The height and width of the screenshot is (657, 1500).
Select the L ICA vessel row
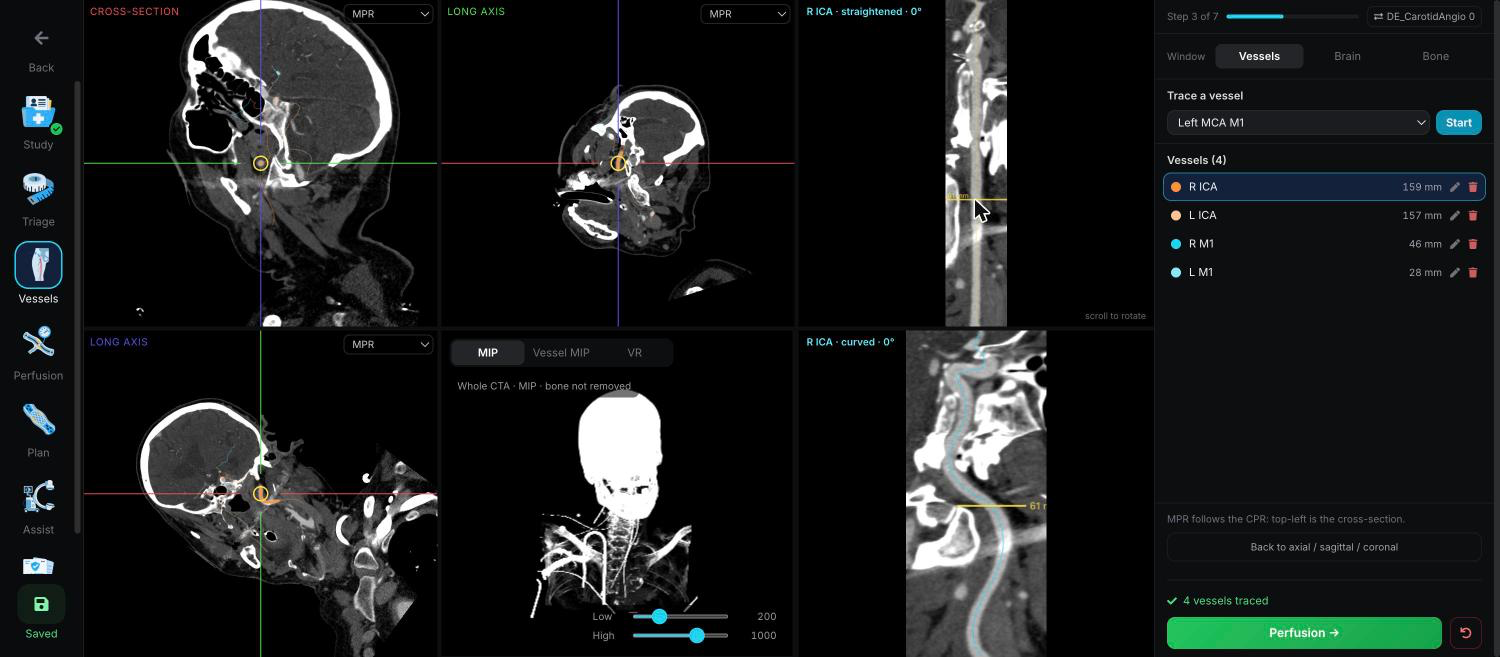click(x=1324, y=215)
